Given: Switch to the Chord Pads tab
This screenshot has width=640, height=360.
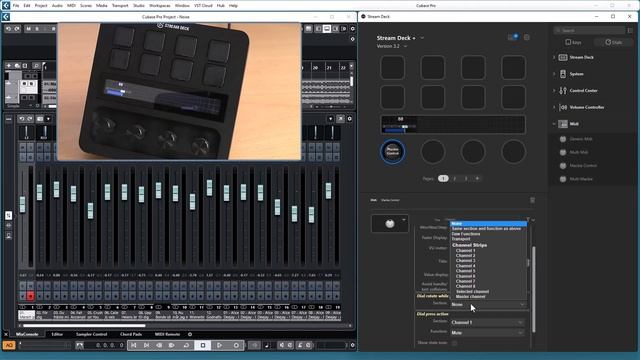Looking at the screenshot, I should (x=131, y=334).
